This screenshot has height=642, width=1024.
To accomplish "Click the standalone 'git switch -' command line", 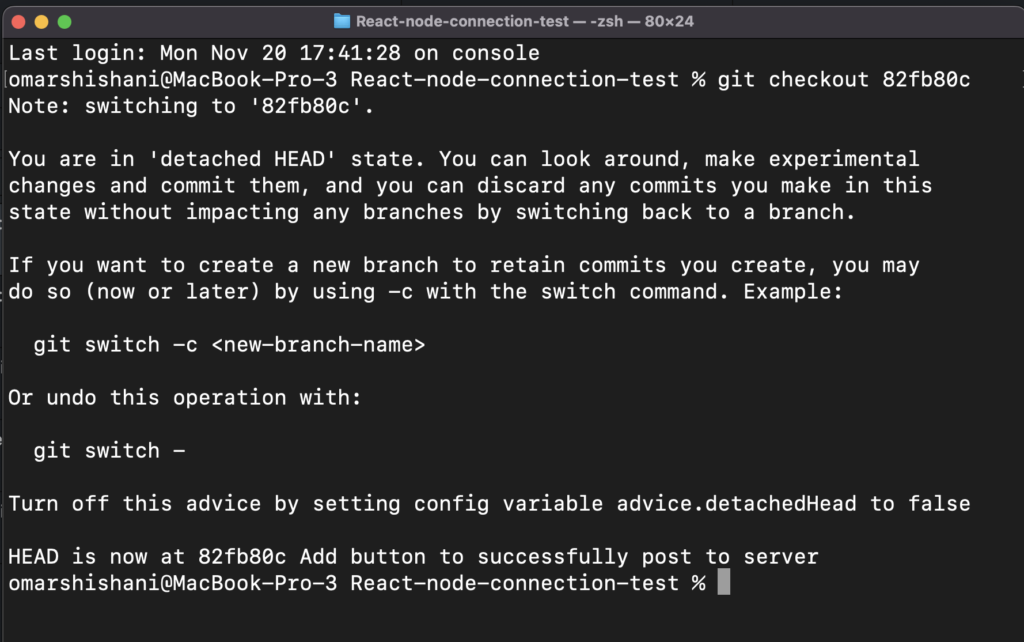I will [x=110, y=451].
